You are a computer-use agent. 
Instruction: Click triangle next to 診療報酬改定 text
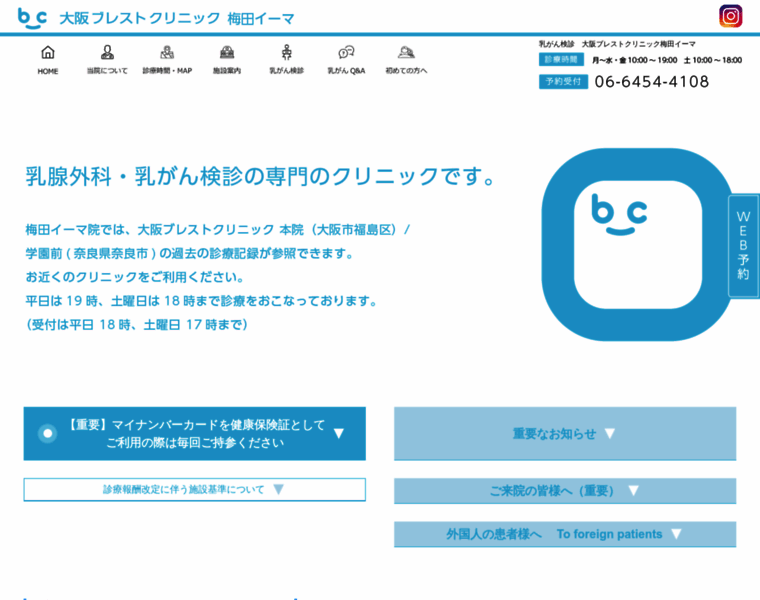pos(278,489)
